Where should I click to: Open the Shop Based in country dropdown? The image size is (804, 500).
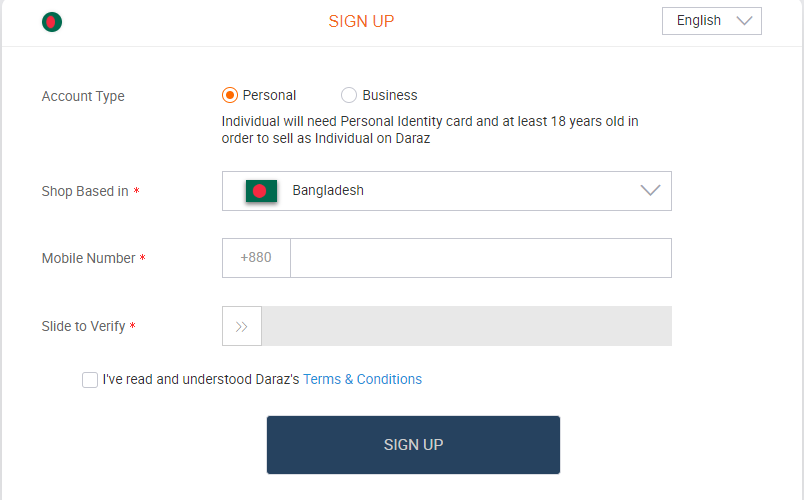446,191
